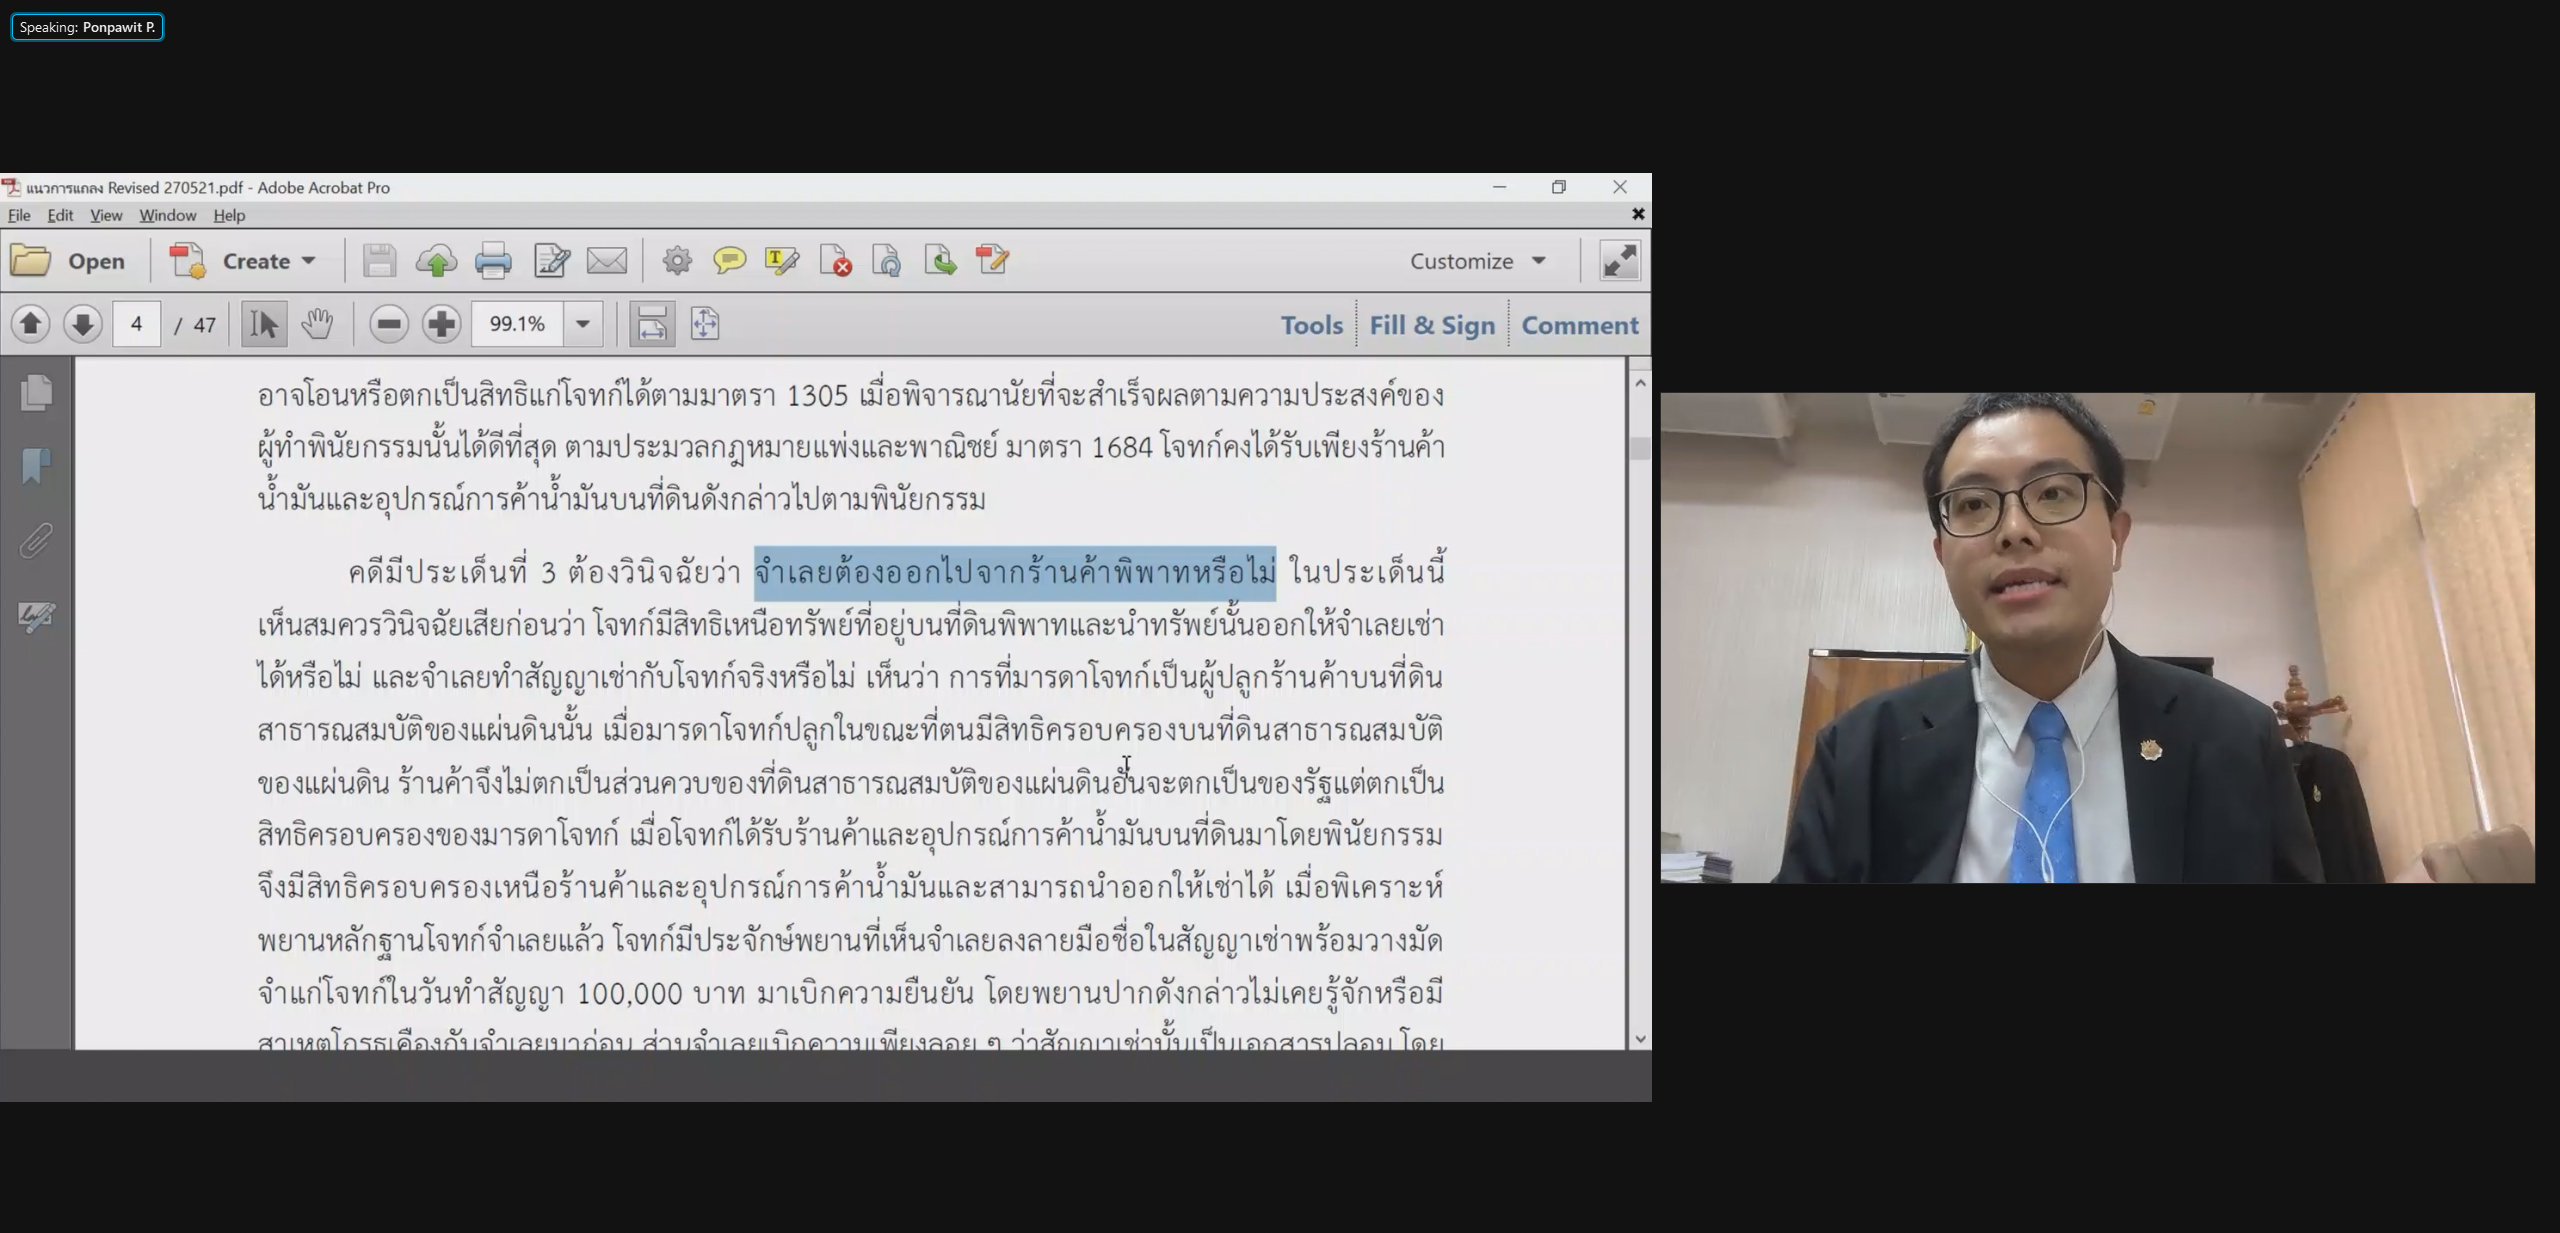Screen dimensions: 2560x1233
Task: Activate the Select tool cursor icon
Action: click(264, 324)
